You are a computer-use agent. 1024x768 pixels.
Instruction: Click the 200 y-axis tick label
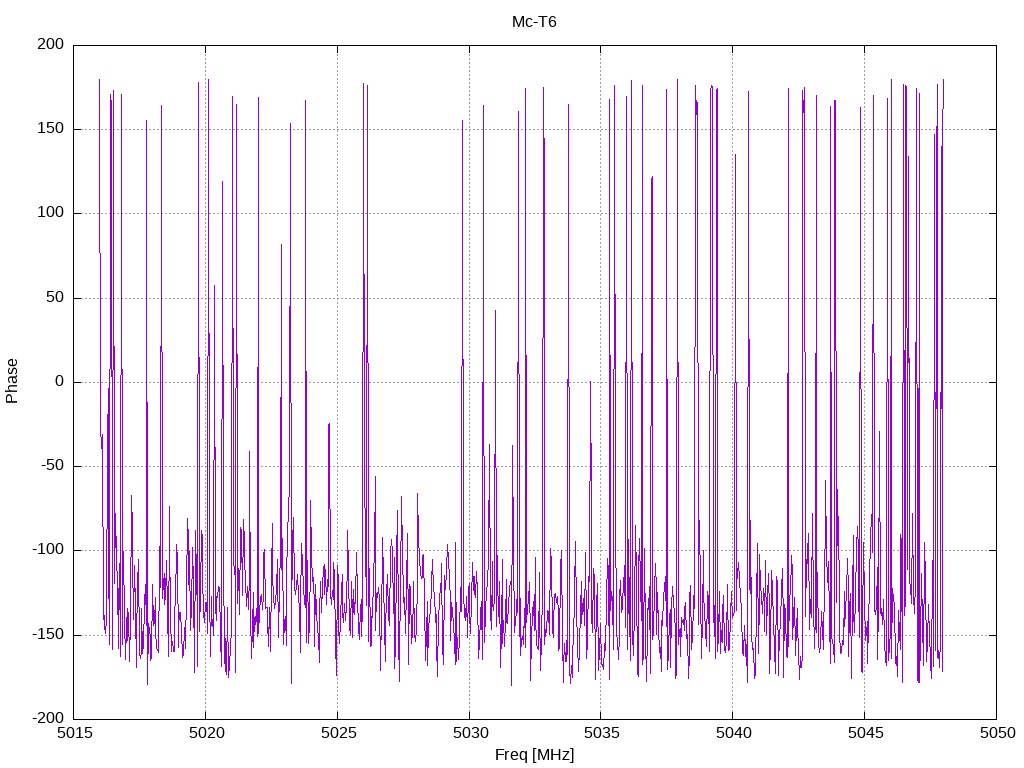point(51,44)
